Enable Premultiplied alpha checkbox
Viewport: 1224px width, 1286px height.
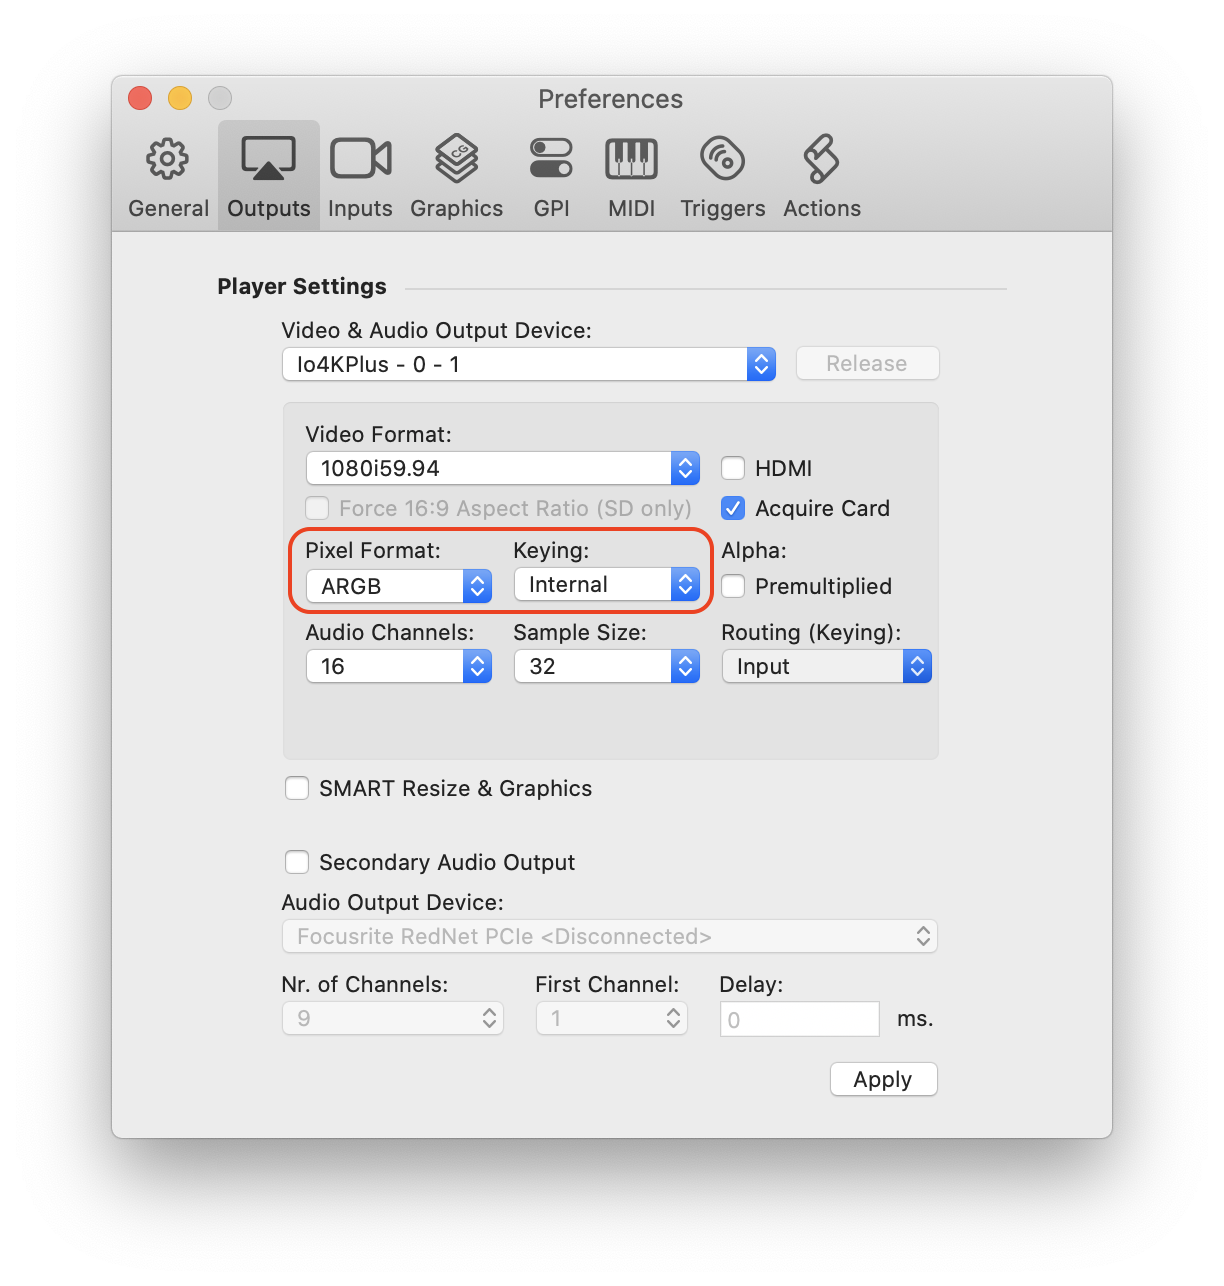coord(733,586)
